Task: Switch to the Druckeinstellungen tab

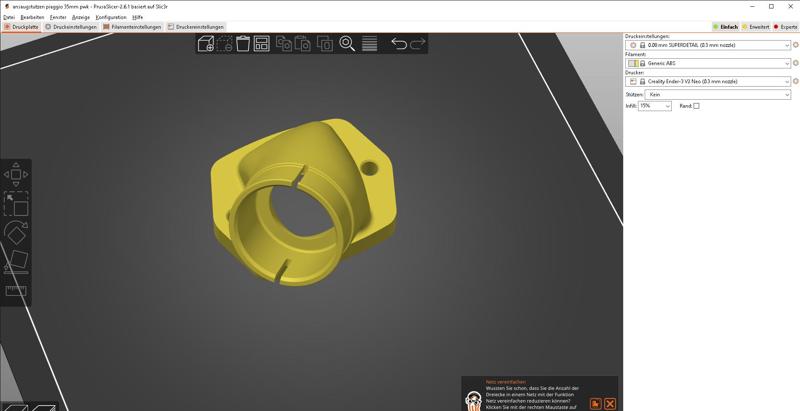Action: tap(71, 27)
